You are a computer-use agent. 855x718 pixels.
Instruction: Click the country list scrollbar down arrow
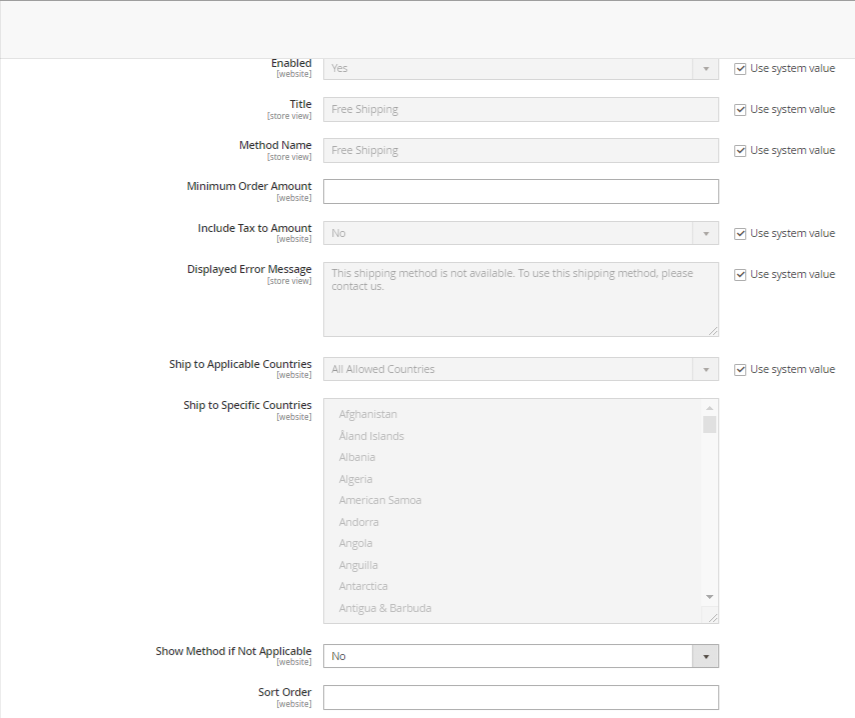pos(709,597)
